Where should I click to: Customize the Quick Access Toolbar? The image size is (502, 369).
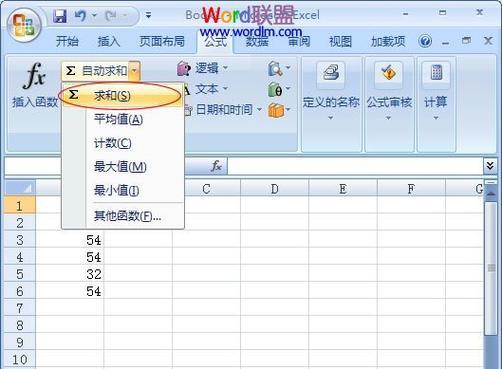[x=148, y=15]
